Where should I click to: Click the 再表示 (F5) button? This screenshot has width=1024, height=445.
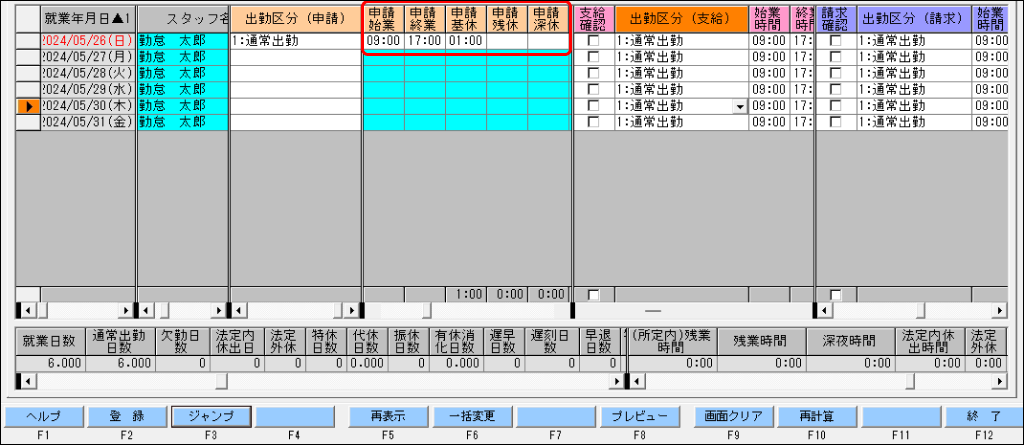point(389,416)
